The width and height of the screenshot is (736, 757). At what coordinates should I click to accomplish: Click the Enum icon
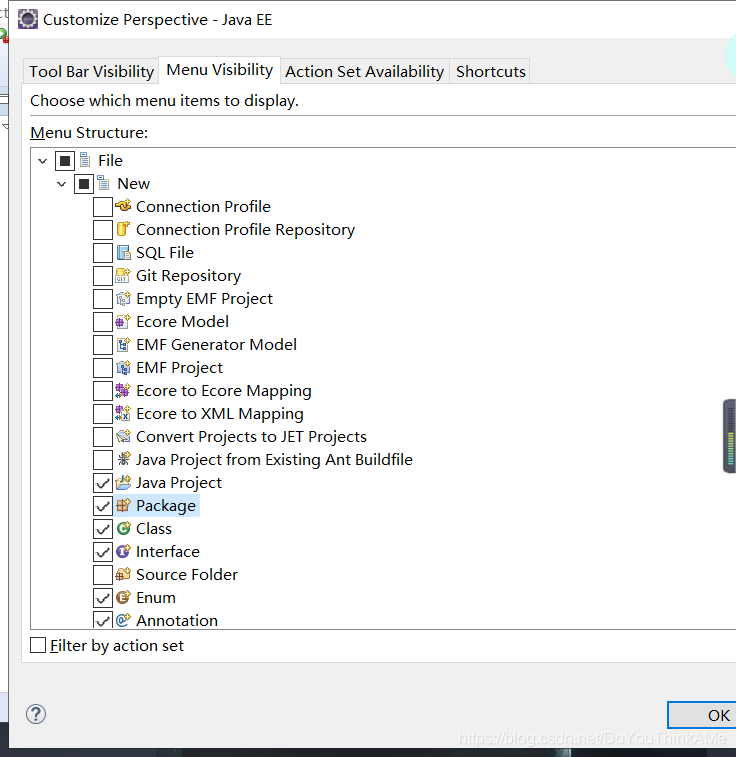(x=124, y=597)
